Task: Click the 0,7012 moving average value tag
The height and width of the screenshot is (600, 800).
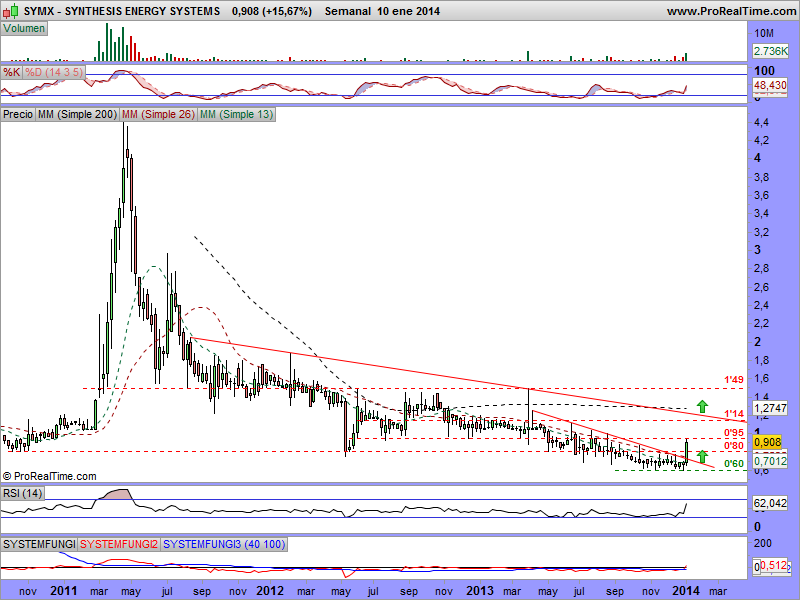Action: (x=770, y=461)
